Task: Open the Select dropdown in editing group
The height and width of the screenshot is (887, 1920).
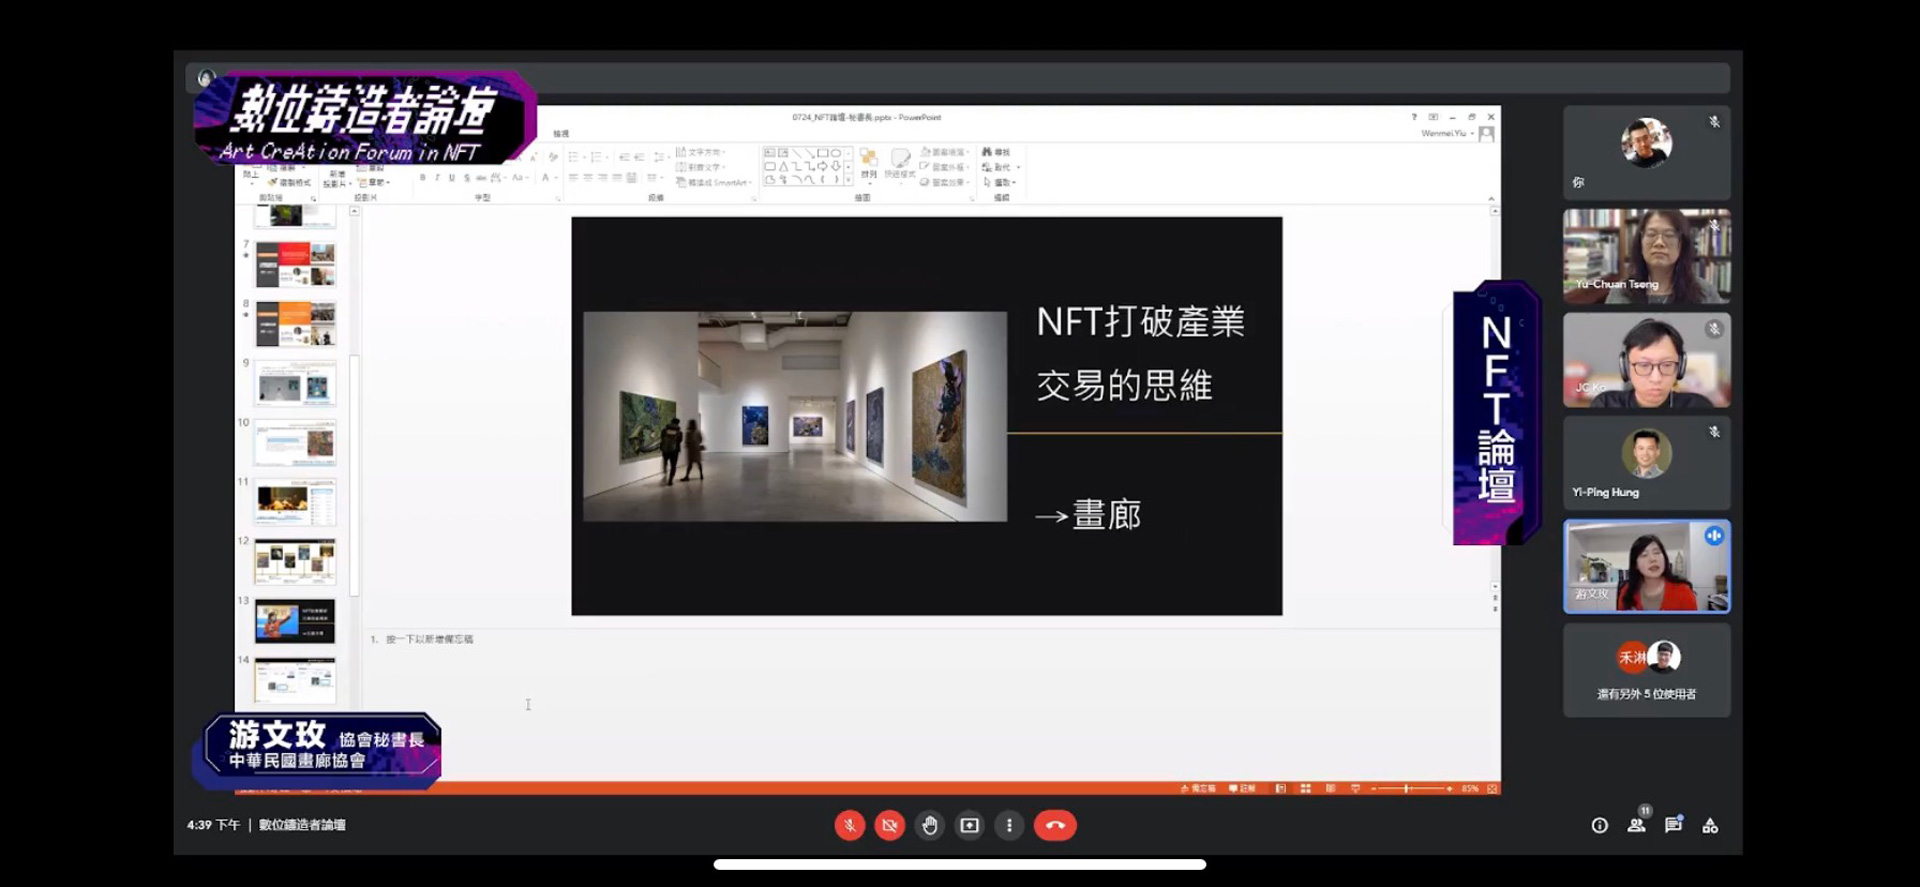Action: click(999, 182)
